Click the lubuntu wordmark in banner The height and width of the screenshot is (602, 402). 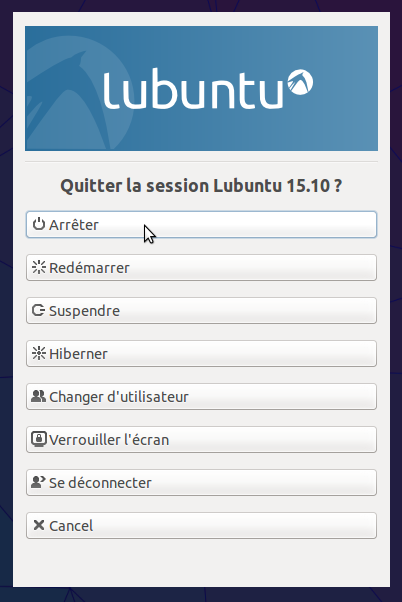tap(194, 89)
